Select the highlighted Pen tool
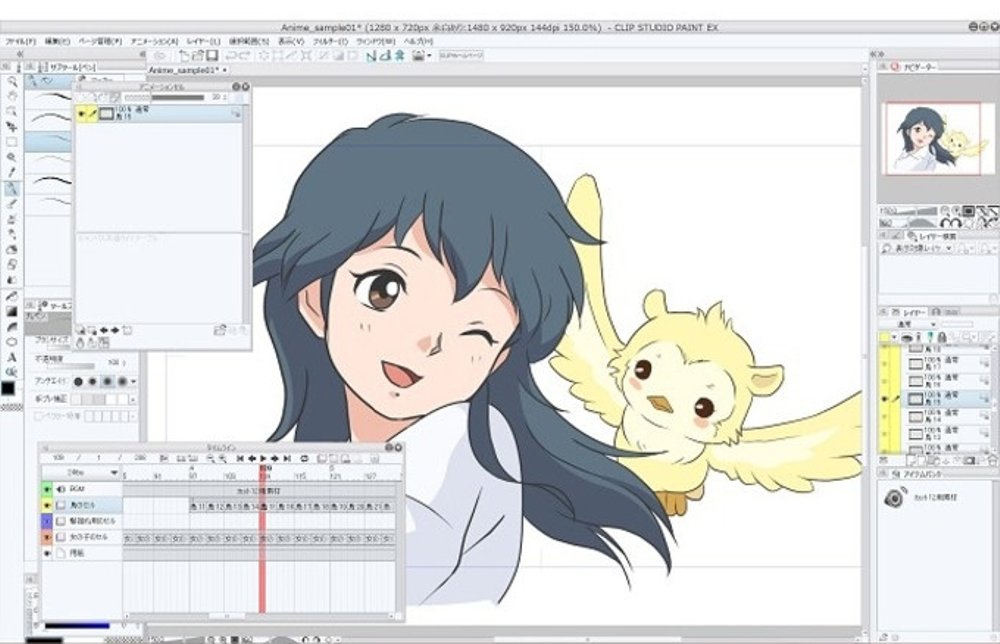Screen dimensions: 1000x644 [x=11, y=188]
